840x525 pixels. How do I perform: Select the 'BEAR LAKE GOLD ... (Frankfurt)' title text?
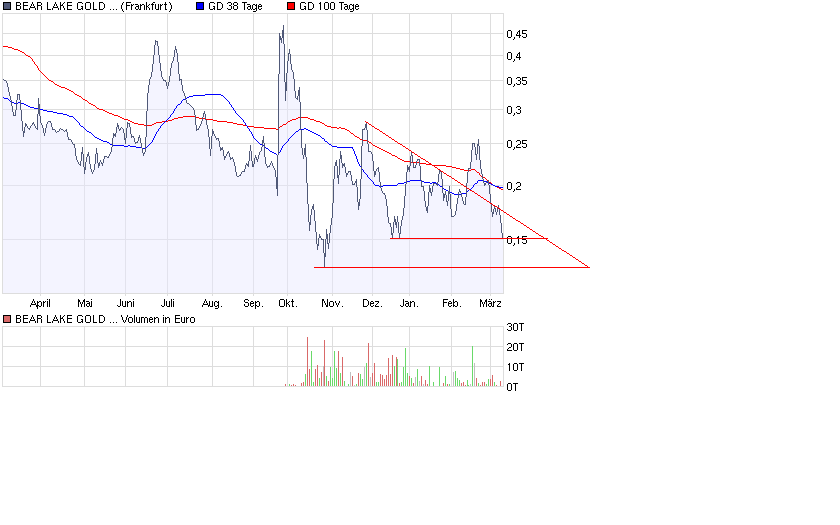point(94,6)
